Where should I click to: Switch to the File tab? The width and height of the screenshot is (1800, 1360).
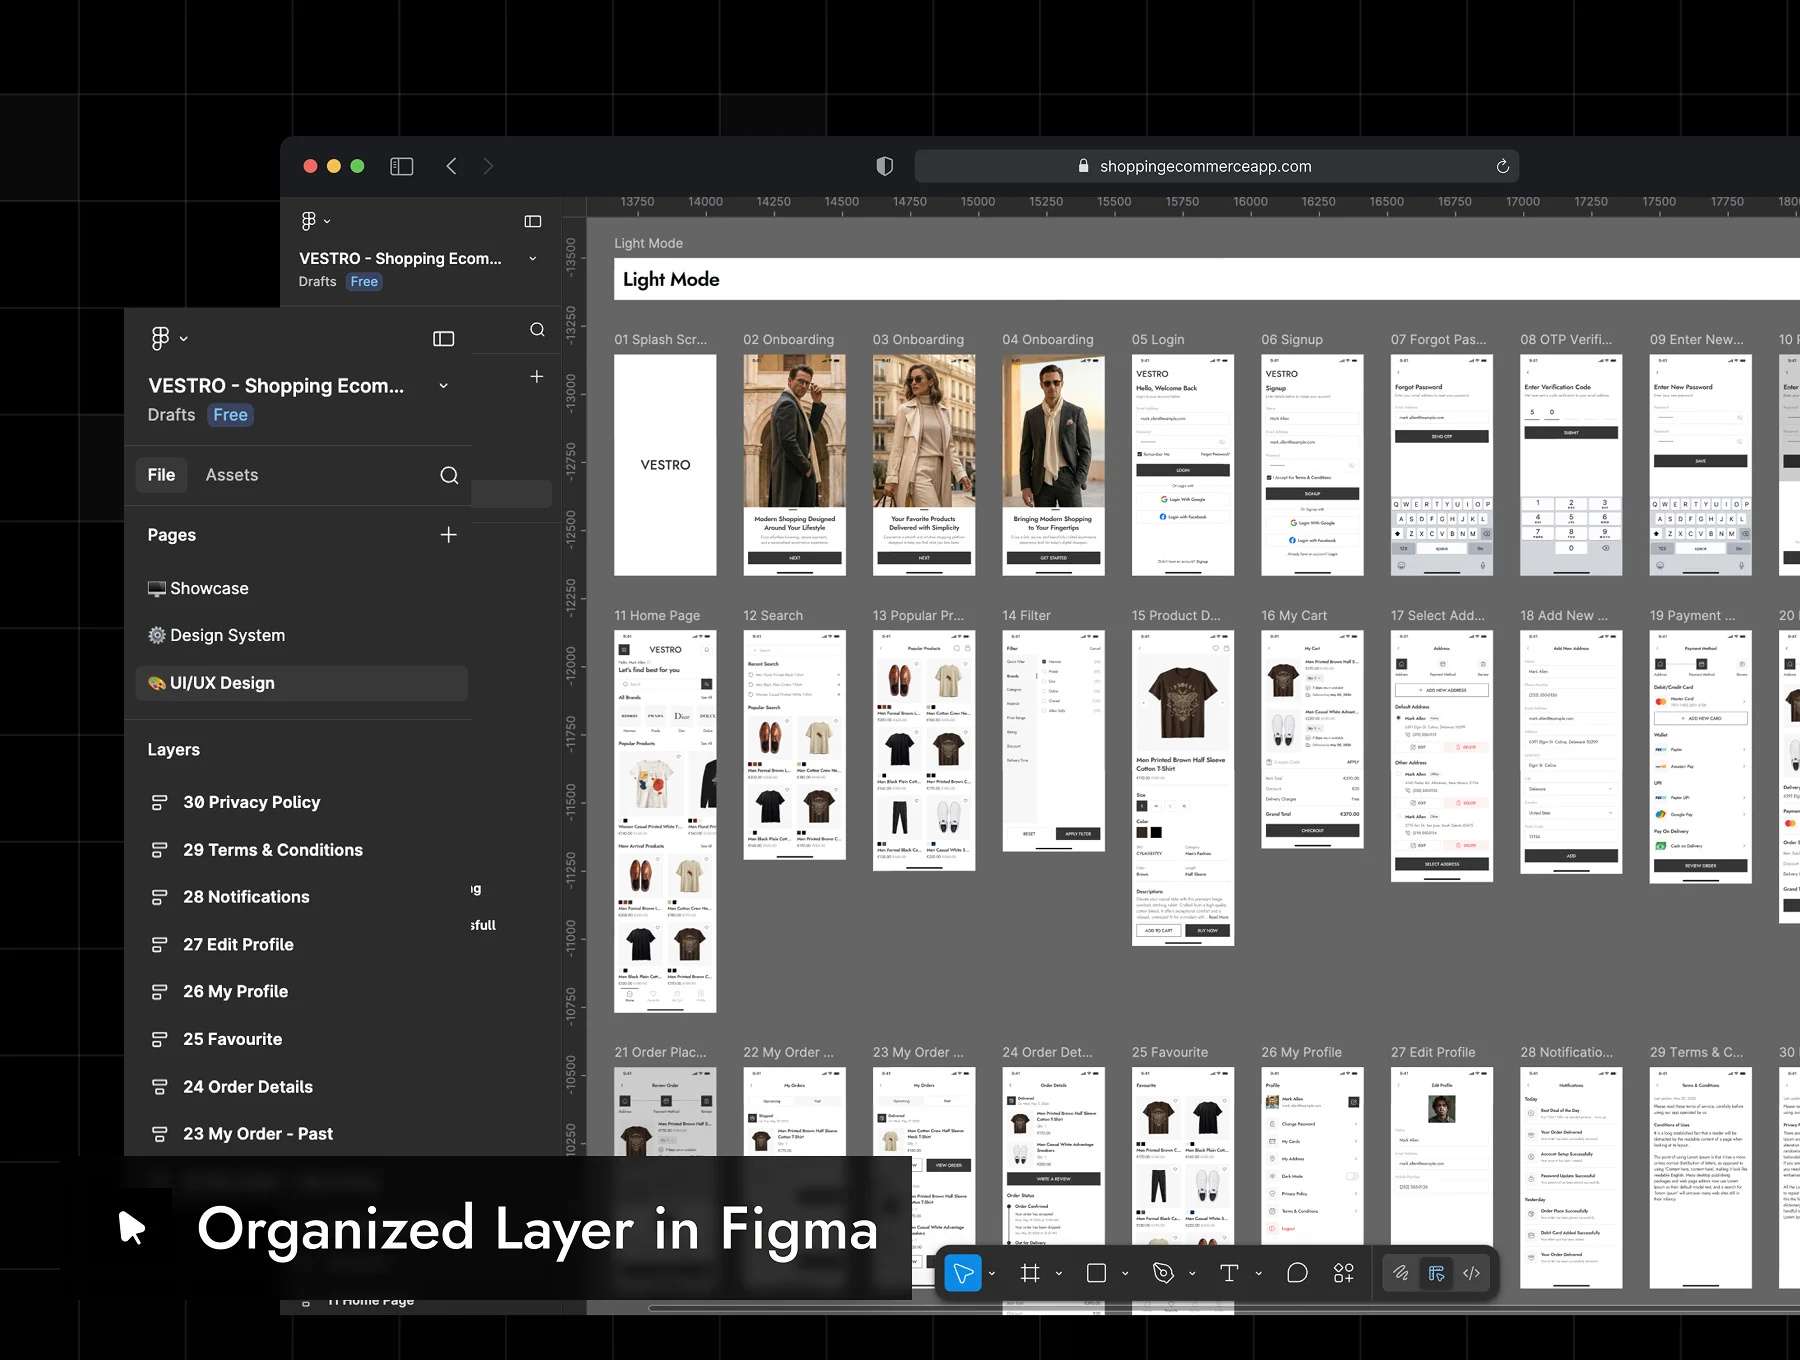pos(161,475)
